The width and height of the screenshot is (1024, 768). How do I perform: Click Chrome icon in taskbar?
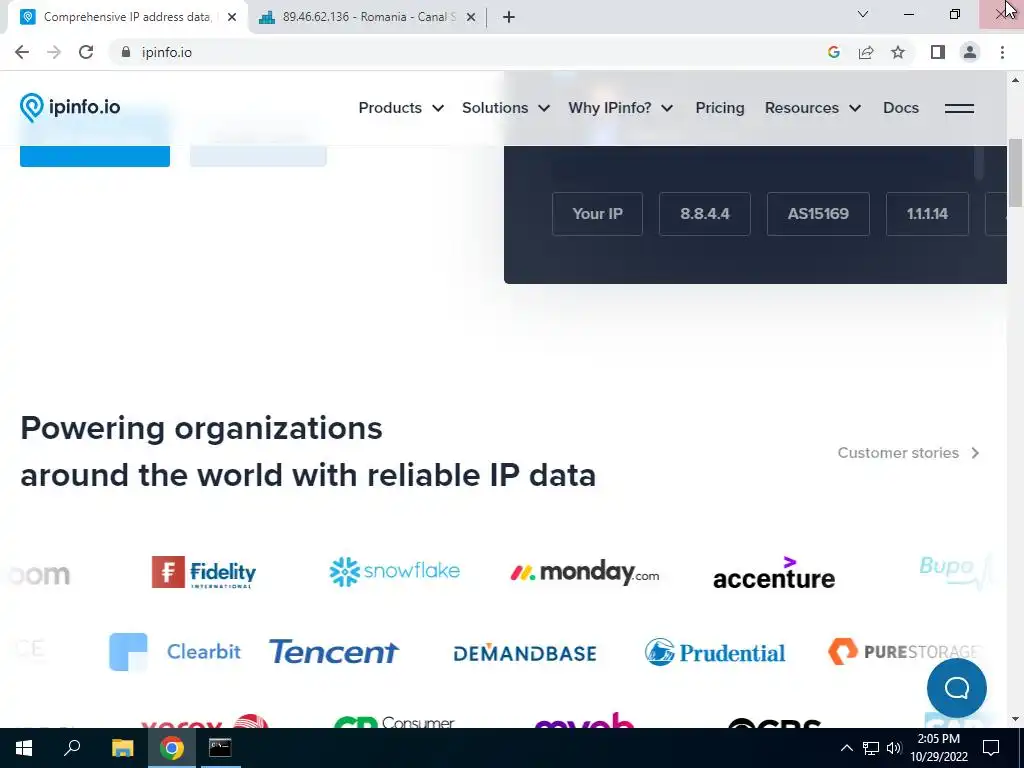tap(172, 748)
